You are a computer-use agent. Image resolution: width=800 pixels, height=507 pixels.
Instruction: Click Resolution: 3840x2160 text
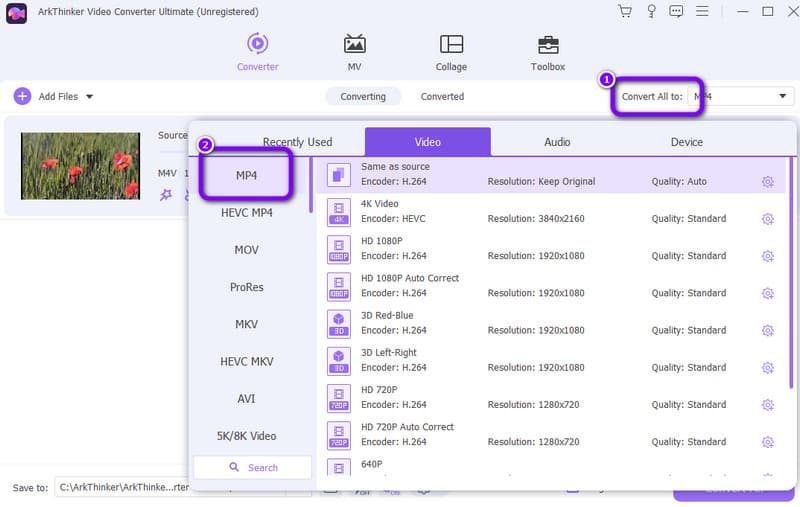click(x=536, y=219)
